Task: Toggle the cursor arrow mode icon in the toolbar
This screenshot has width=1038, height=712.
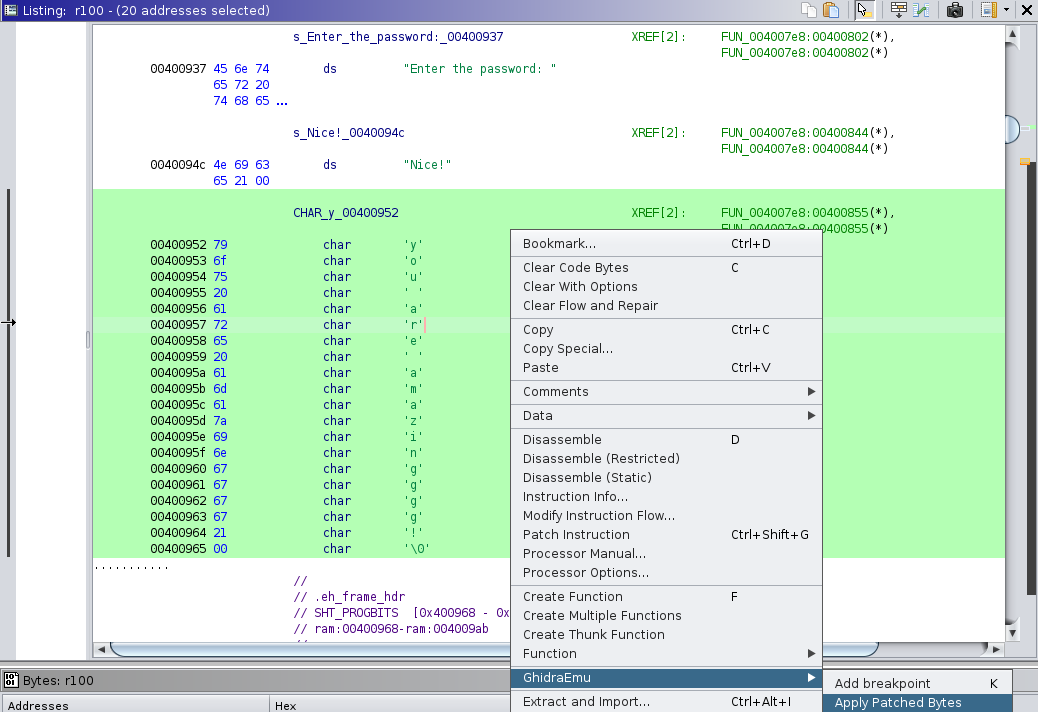Action: tap(864, 10)
